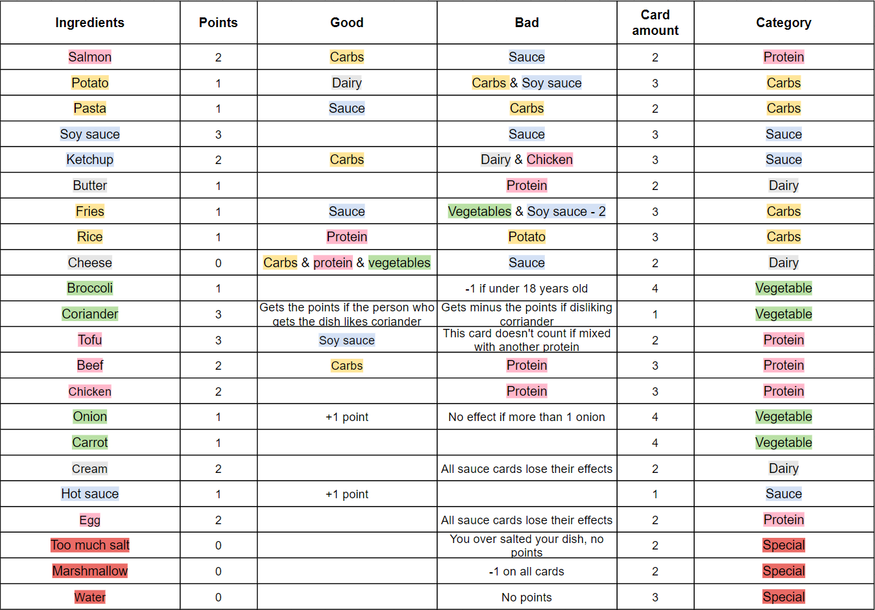The height and width of the screenshot is (610, 875).
Task: Click the '-1 if under 18 years old' cell
Action: tap(526, 288)
